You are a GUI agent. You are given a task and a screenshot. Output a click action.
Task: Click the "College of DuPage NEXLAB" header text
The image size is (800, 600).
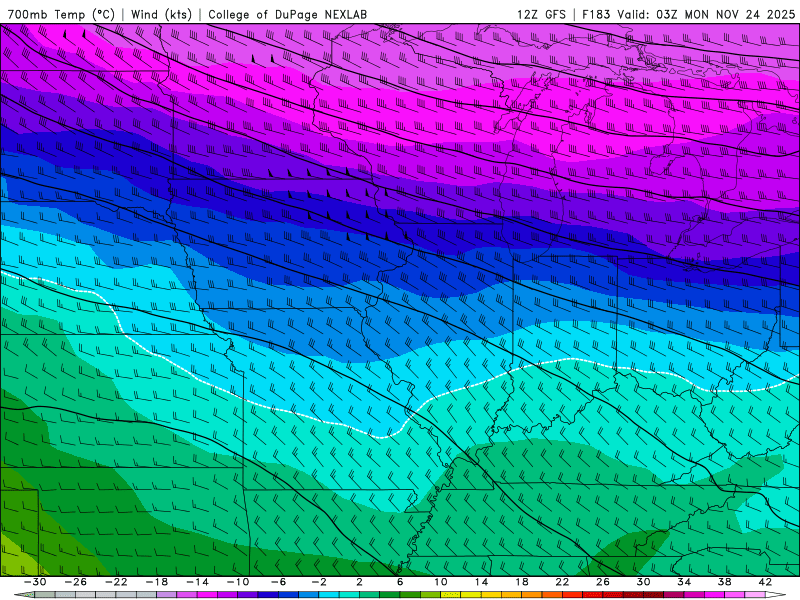287,14
